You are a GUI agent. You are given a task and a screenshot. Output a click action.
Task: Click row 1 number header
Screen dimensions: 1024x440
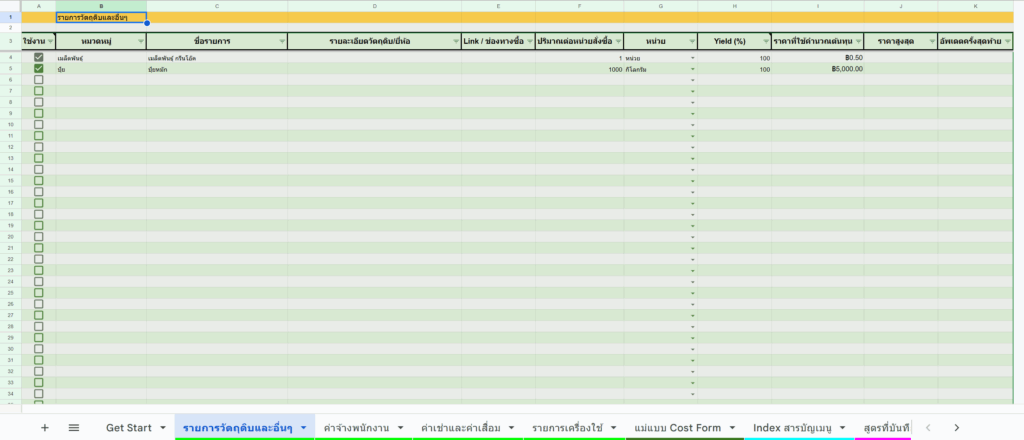(x=10, y=18)
